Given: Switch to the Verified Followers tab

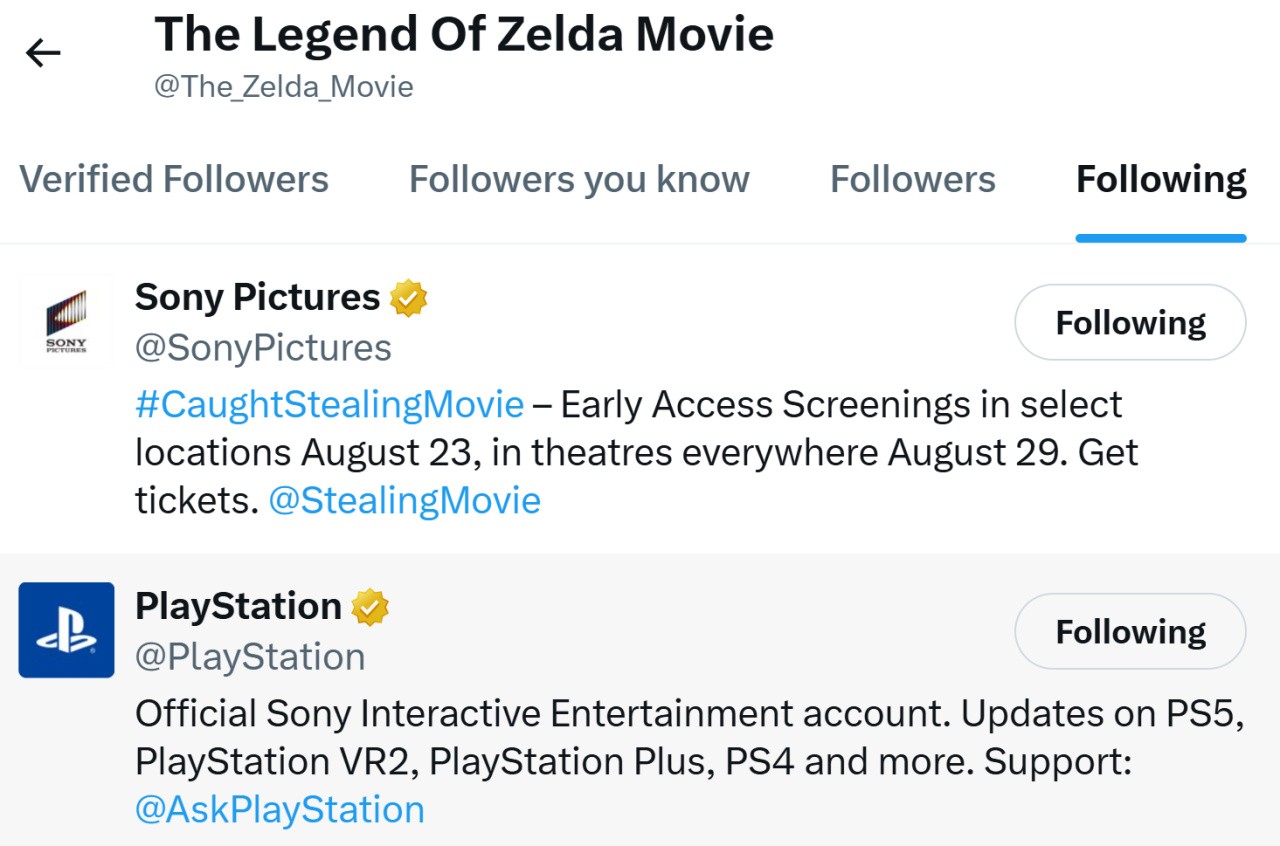Looking at the screenshot, I should point(174,180).
